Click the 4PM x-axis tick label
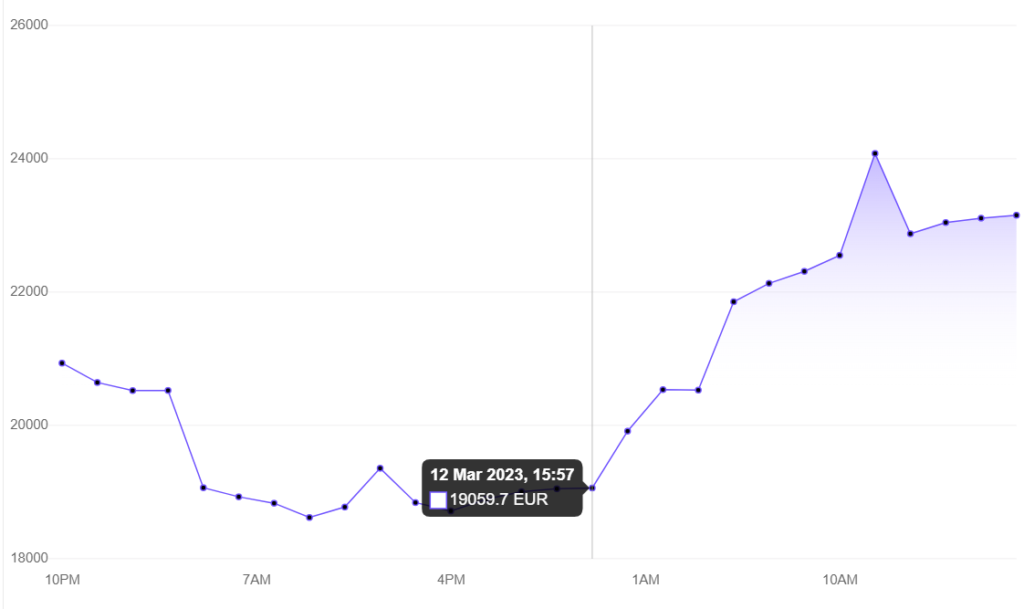Image resolution: width=1024 pixels, height=609 pixels. pyautogui.click(x=451, y=579)
